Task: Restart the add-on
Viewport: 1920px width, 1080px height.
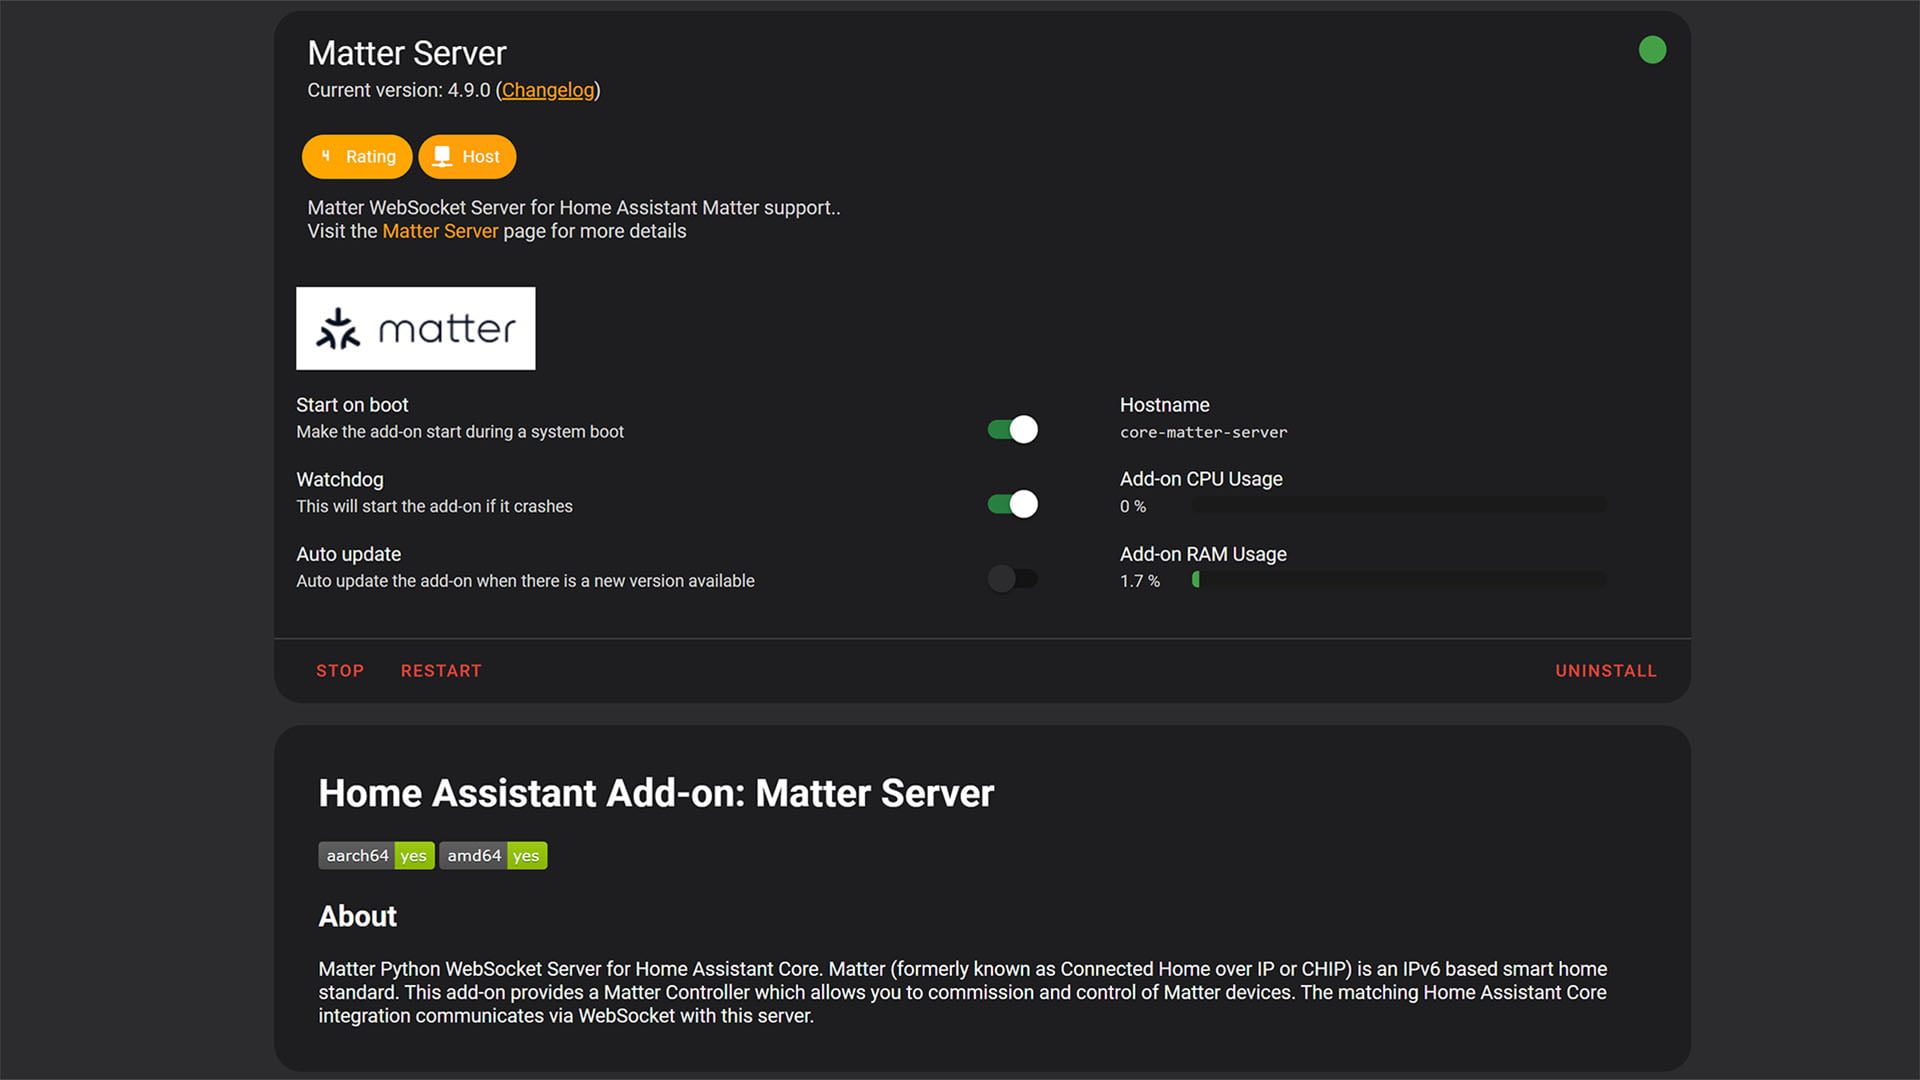Action: (x=441, y=671)
